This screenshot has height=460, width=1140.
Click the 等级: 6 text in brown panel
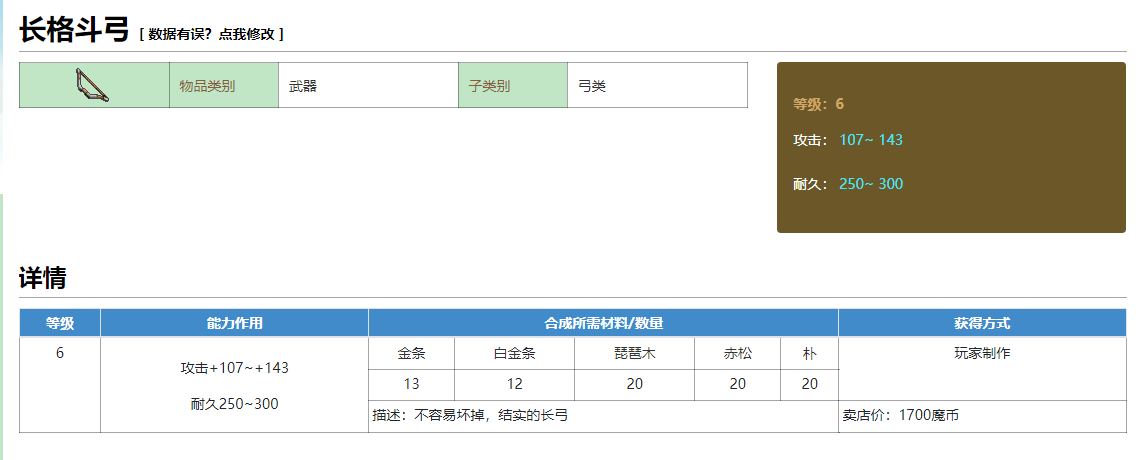(819, 104)
